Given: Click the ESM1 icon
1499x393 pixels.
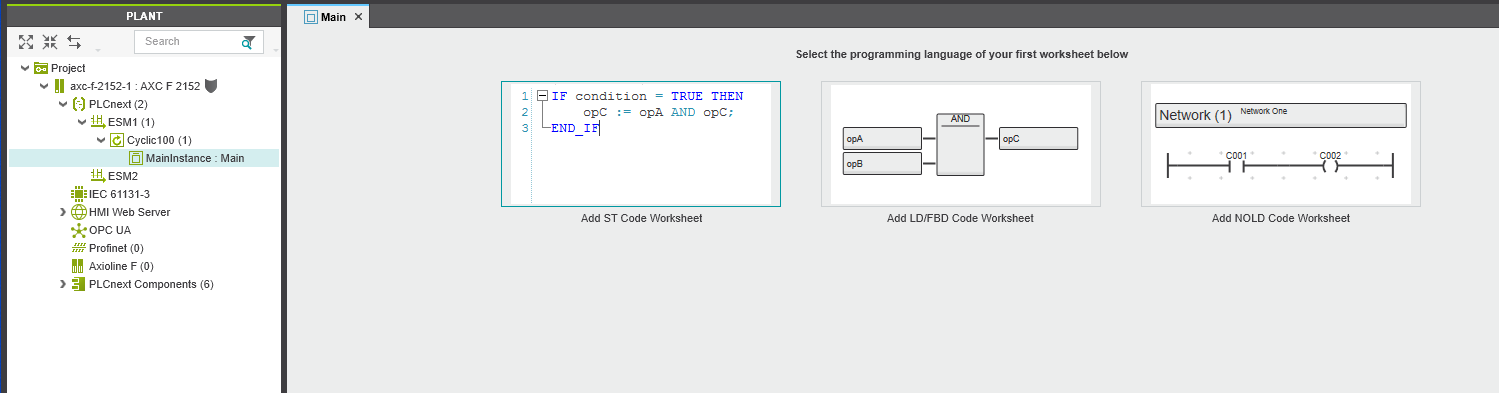Looking at the screenshot, I should (x=97, y=122).
